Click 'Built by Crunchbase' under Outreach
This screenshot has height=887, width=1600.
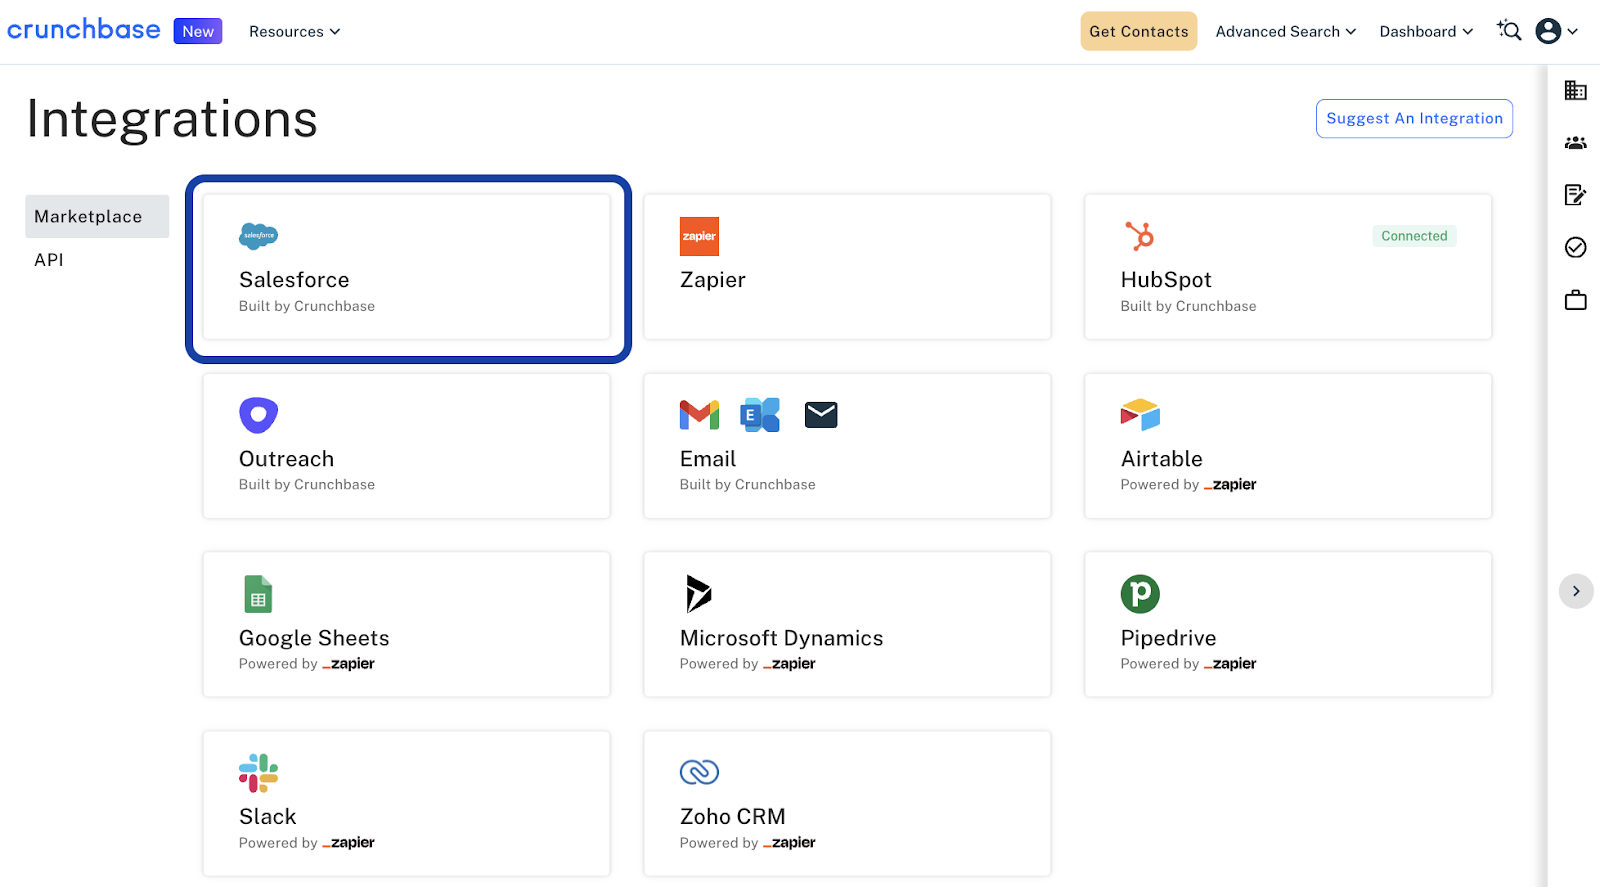point(307,484)
